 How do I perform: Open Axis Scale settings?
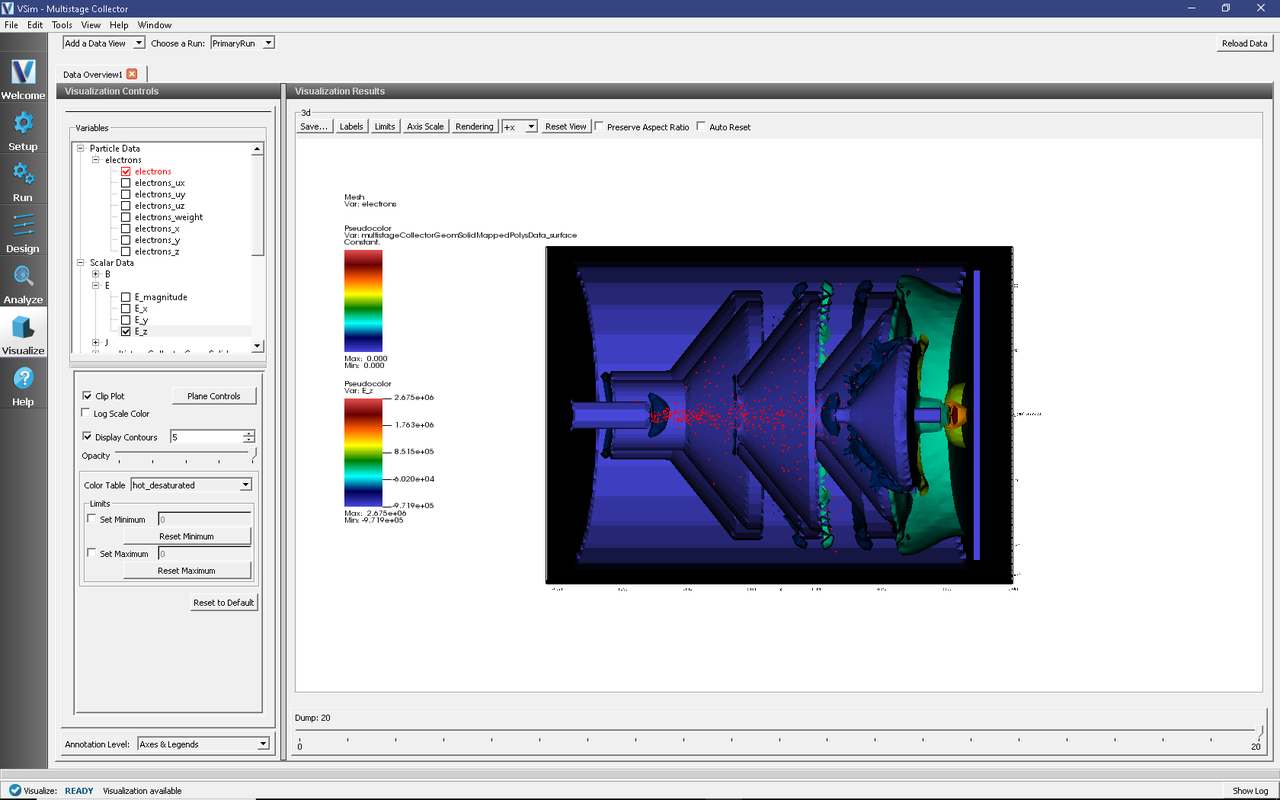(425, 127)
